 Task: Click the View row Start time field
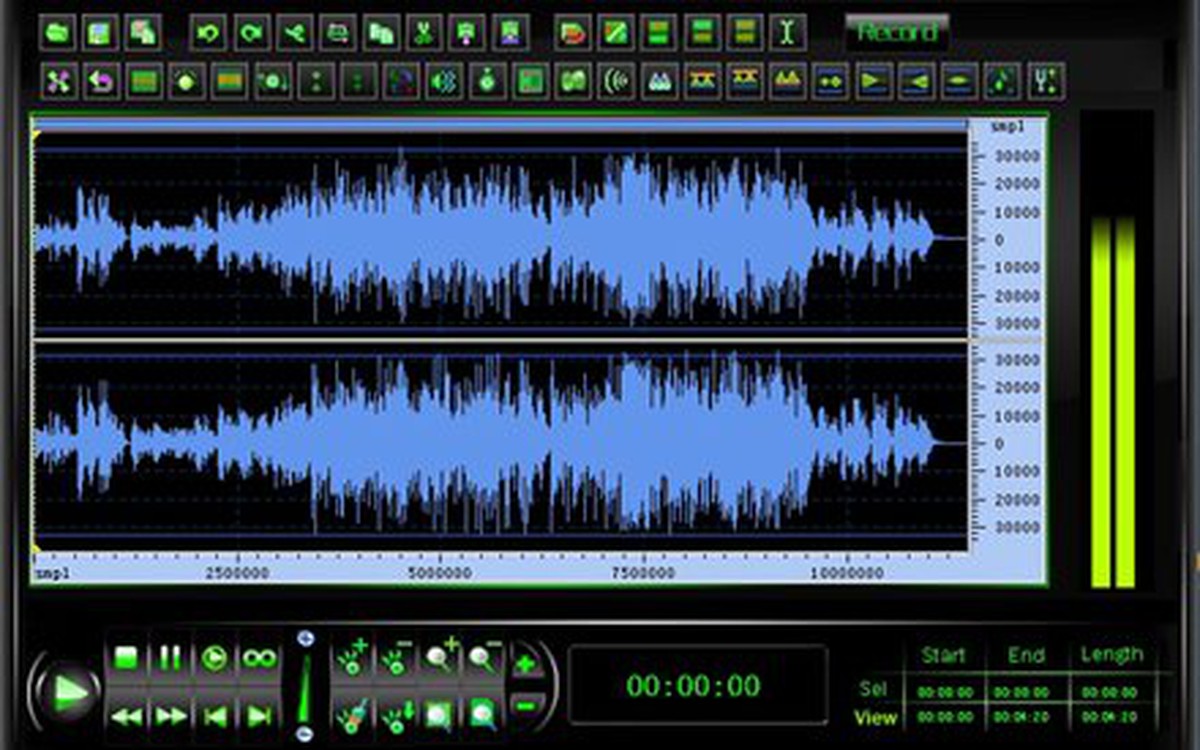[944, 717]
